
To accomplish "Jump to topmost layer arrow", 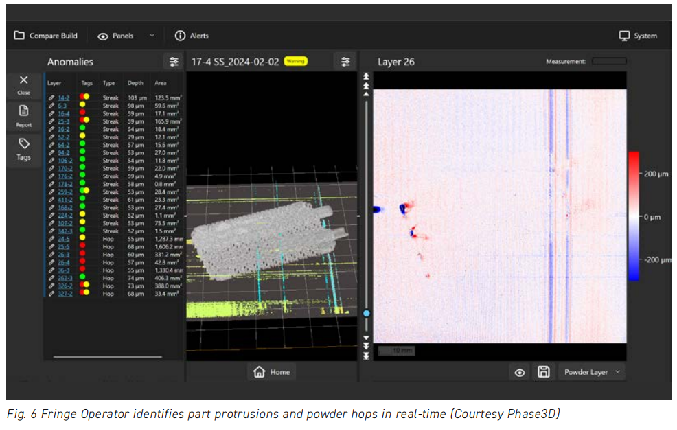I will pyautogui.click(x=366, y=76).
